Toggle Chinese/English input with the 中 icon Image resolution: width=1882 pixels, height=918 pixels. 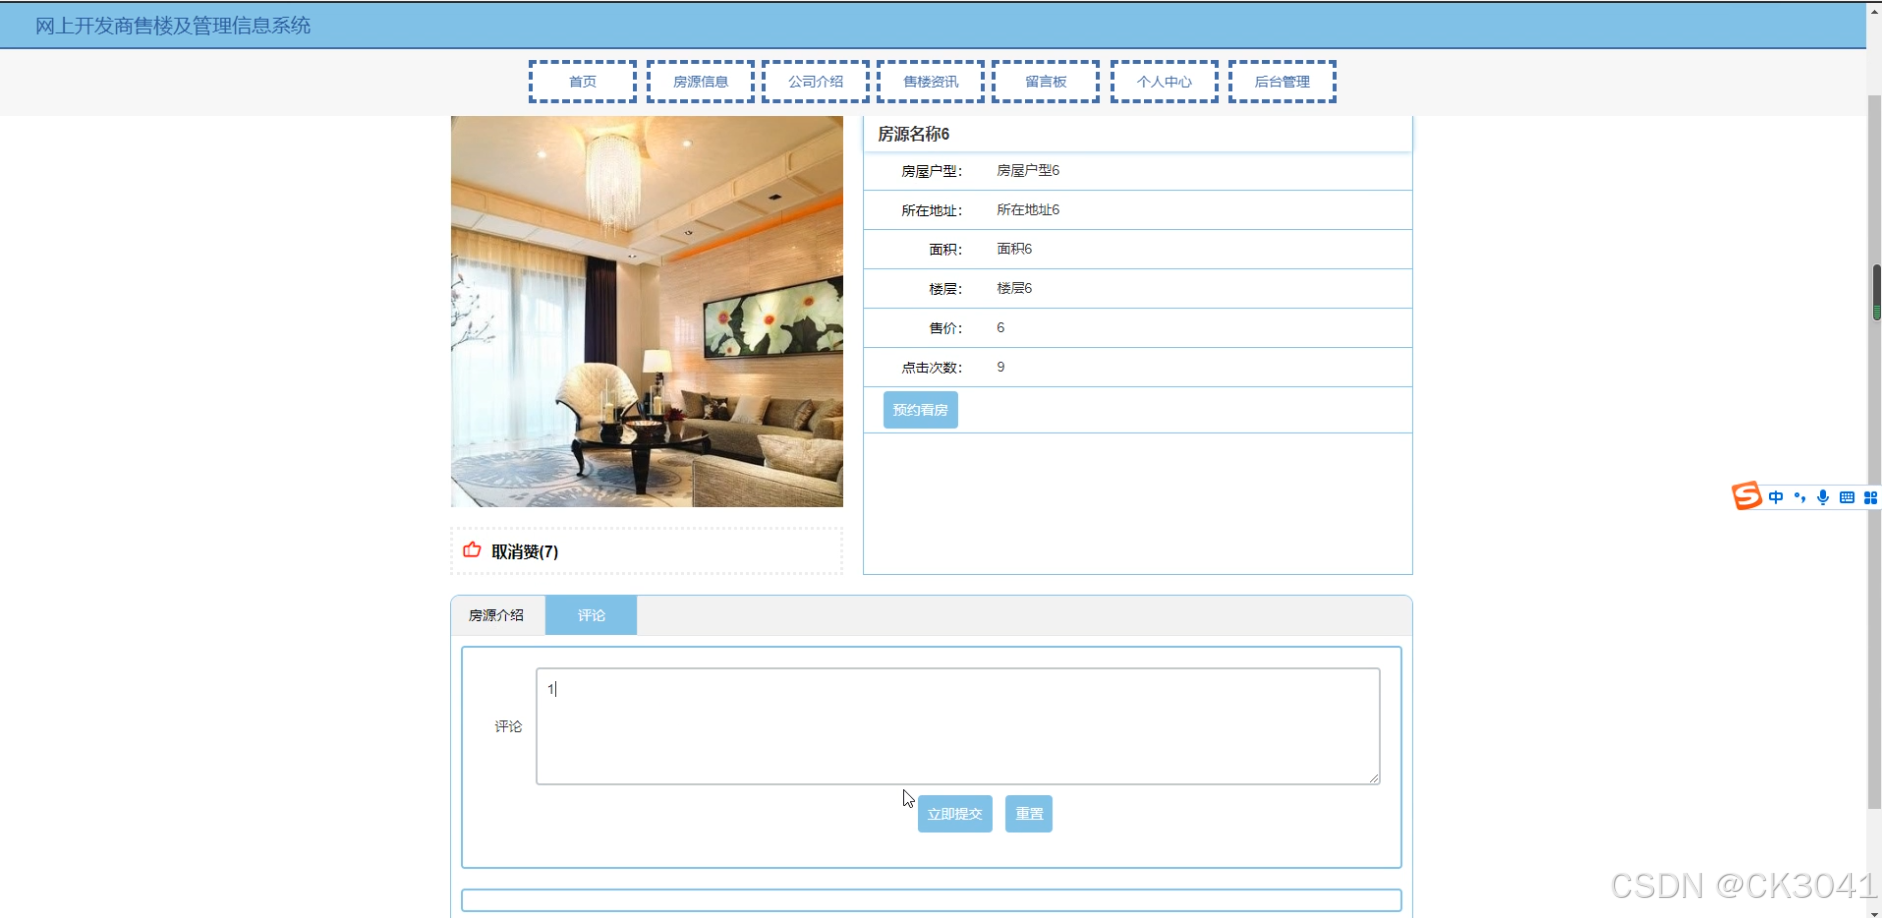1776,497
